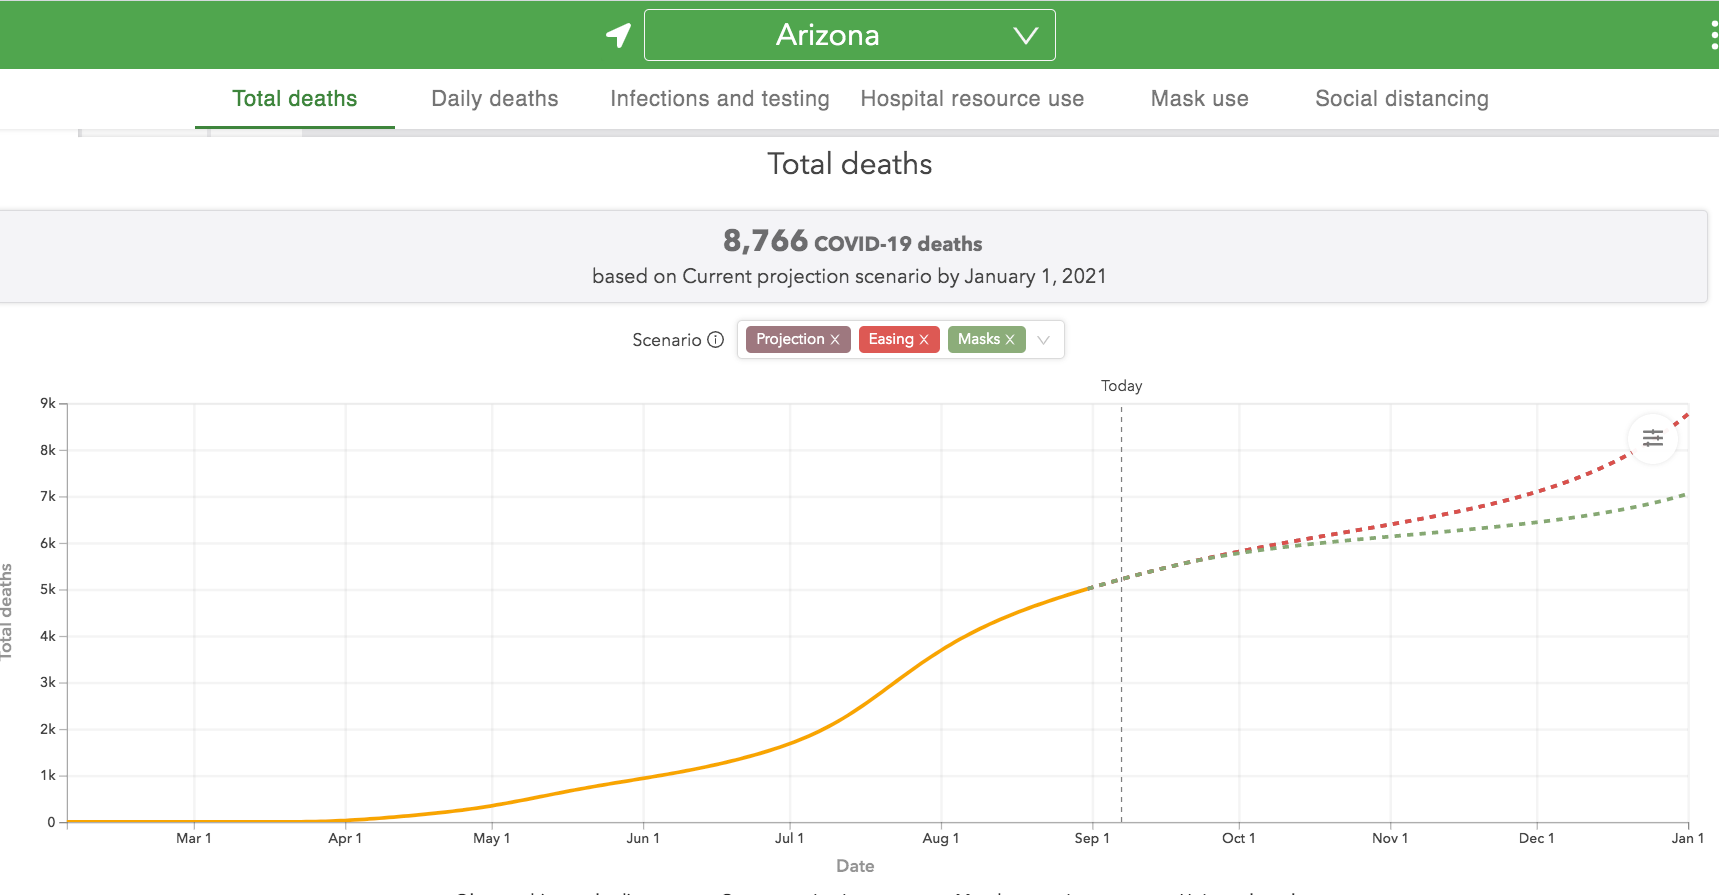
Task: View the Social distancing tab
Action: point(1401,99)
